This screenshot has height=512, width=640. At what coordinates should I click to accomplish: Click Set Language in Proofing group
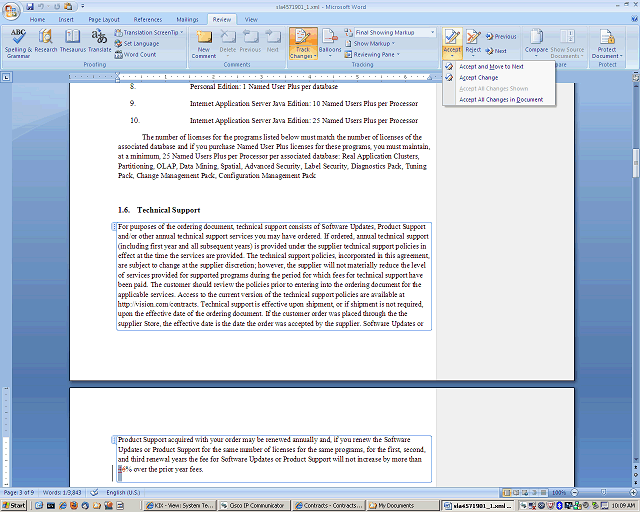(137, 43)
